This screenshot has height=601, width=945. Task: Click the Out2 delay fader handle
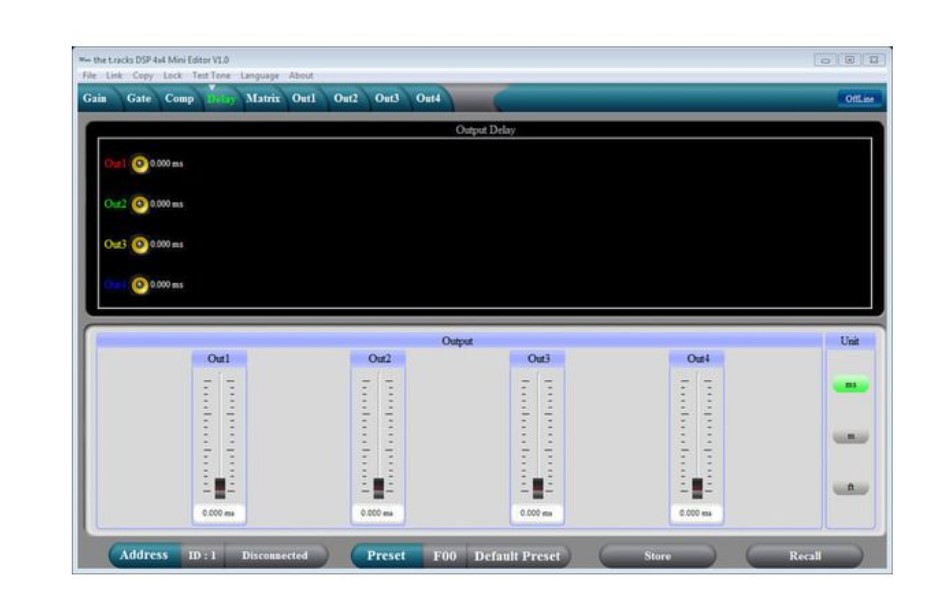[x=378, y=488]
